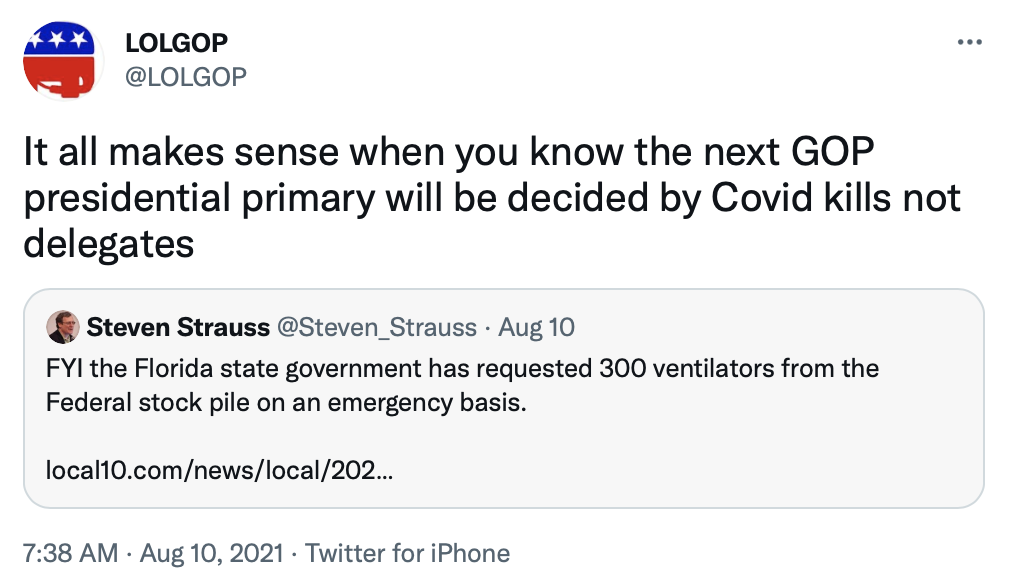This screenshot has width=1012, height=582.
Task: Open the tweet's three-dot more options menu
Action: tap(970, 43)
